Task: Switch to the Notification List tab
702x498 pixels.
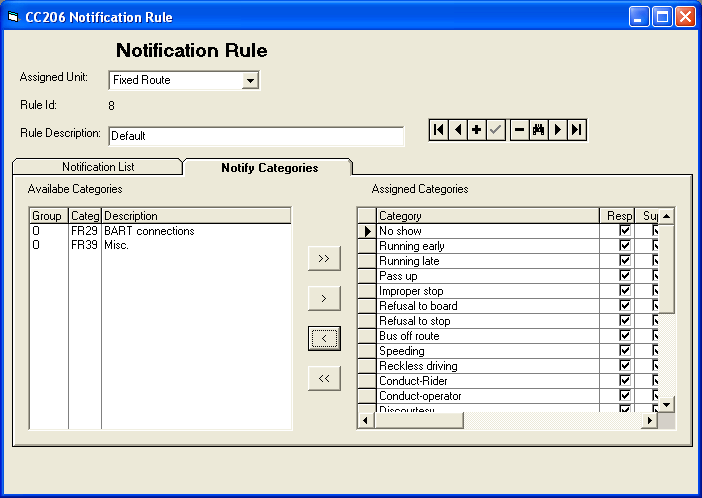Action: point(98,167)
